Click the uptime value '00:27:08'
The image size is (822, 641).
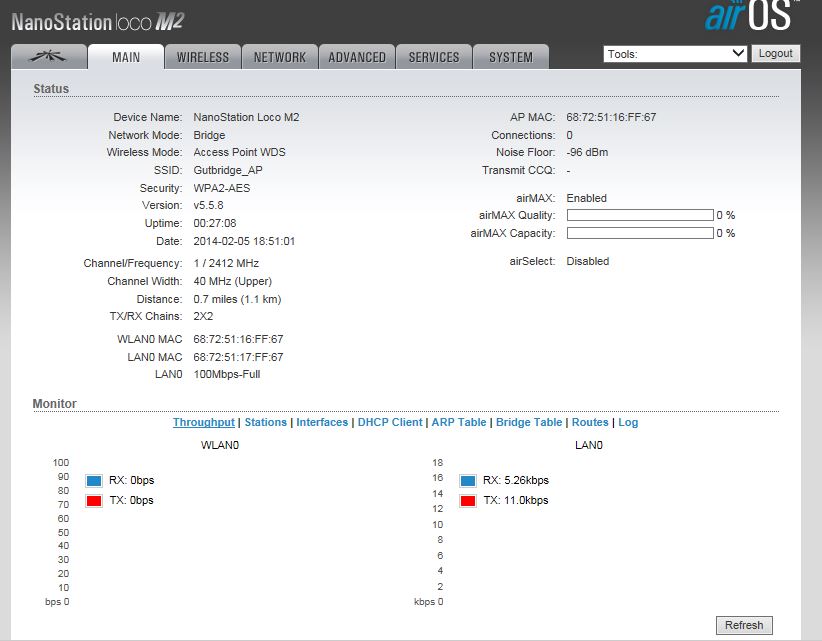coord(215,223)
